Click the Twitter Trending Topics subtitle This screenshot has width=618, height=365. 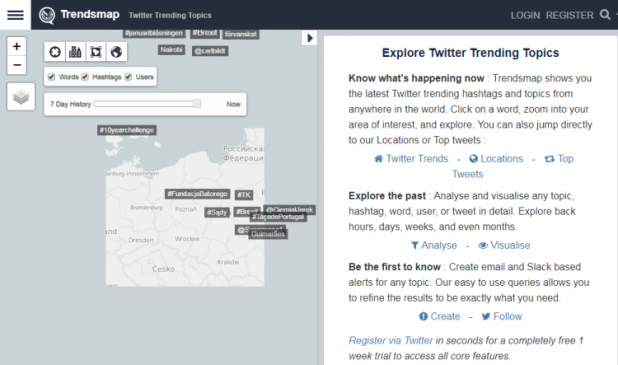(x=170, y=15)
